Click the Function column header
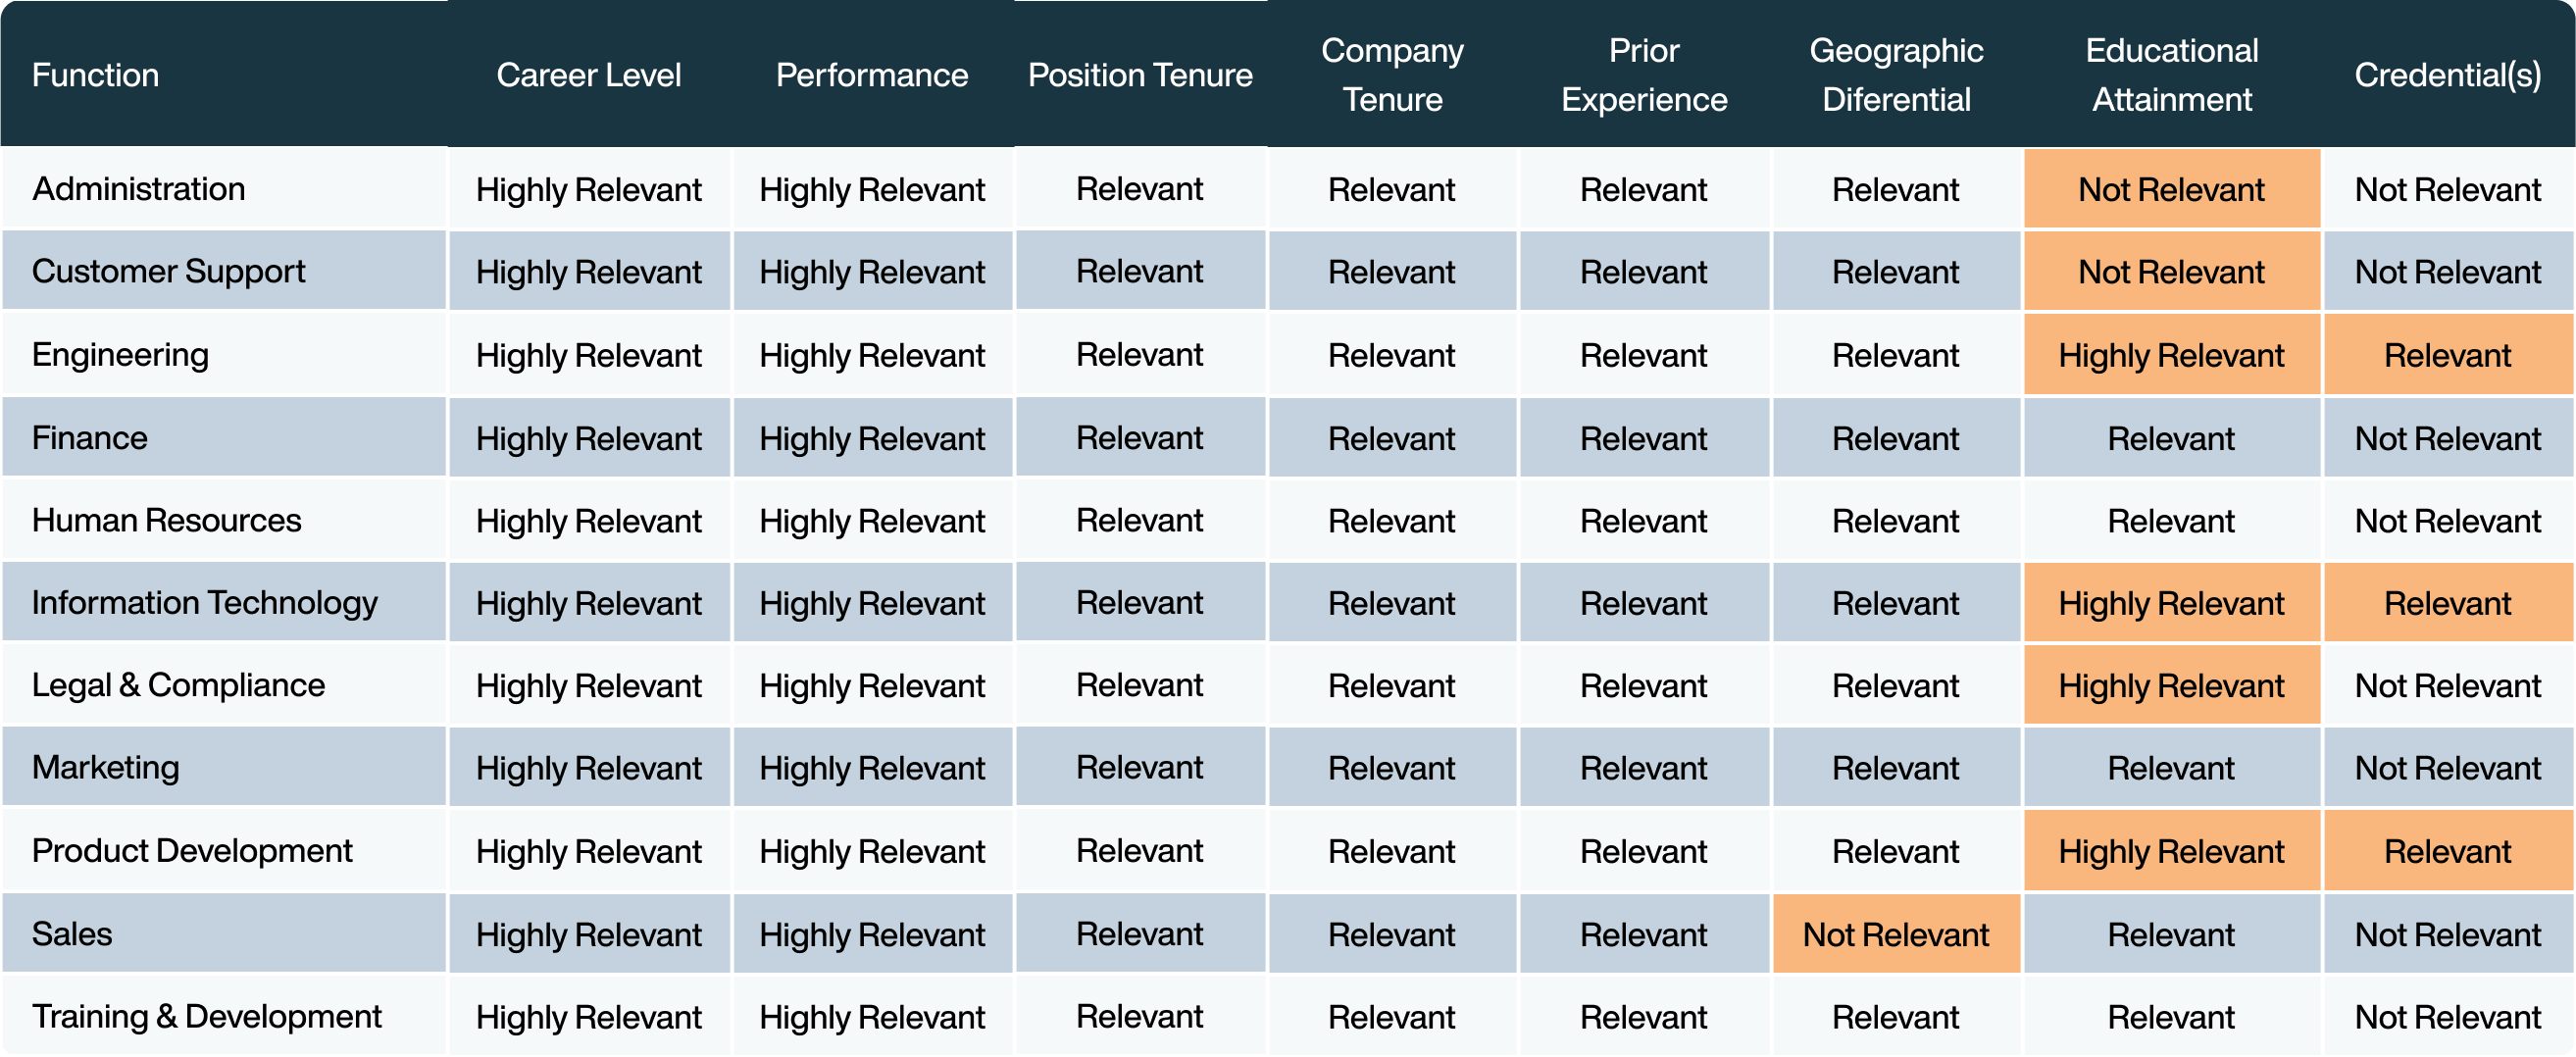This screenshot has width=2576, height=1057. tap(95, 75)
